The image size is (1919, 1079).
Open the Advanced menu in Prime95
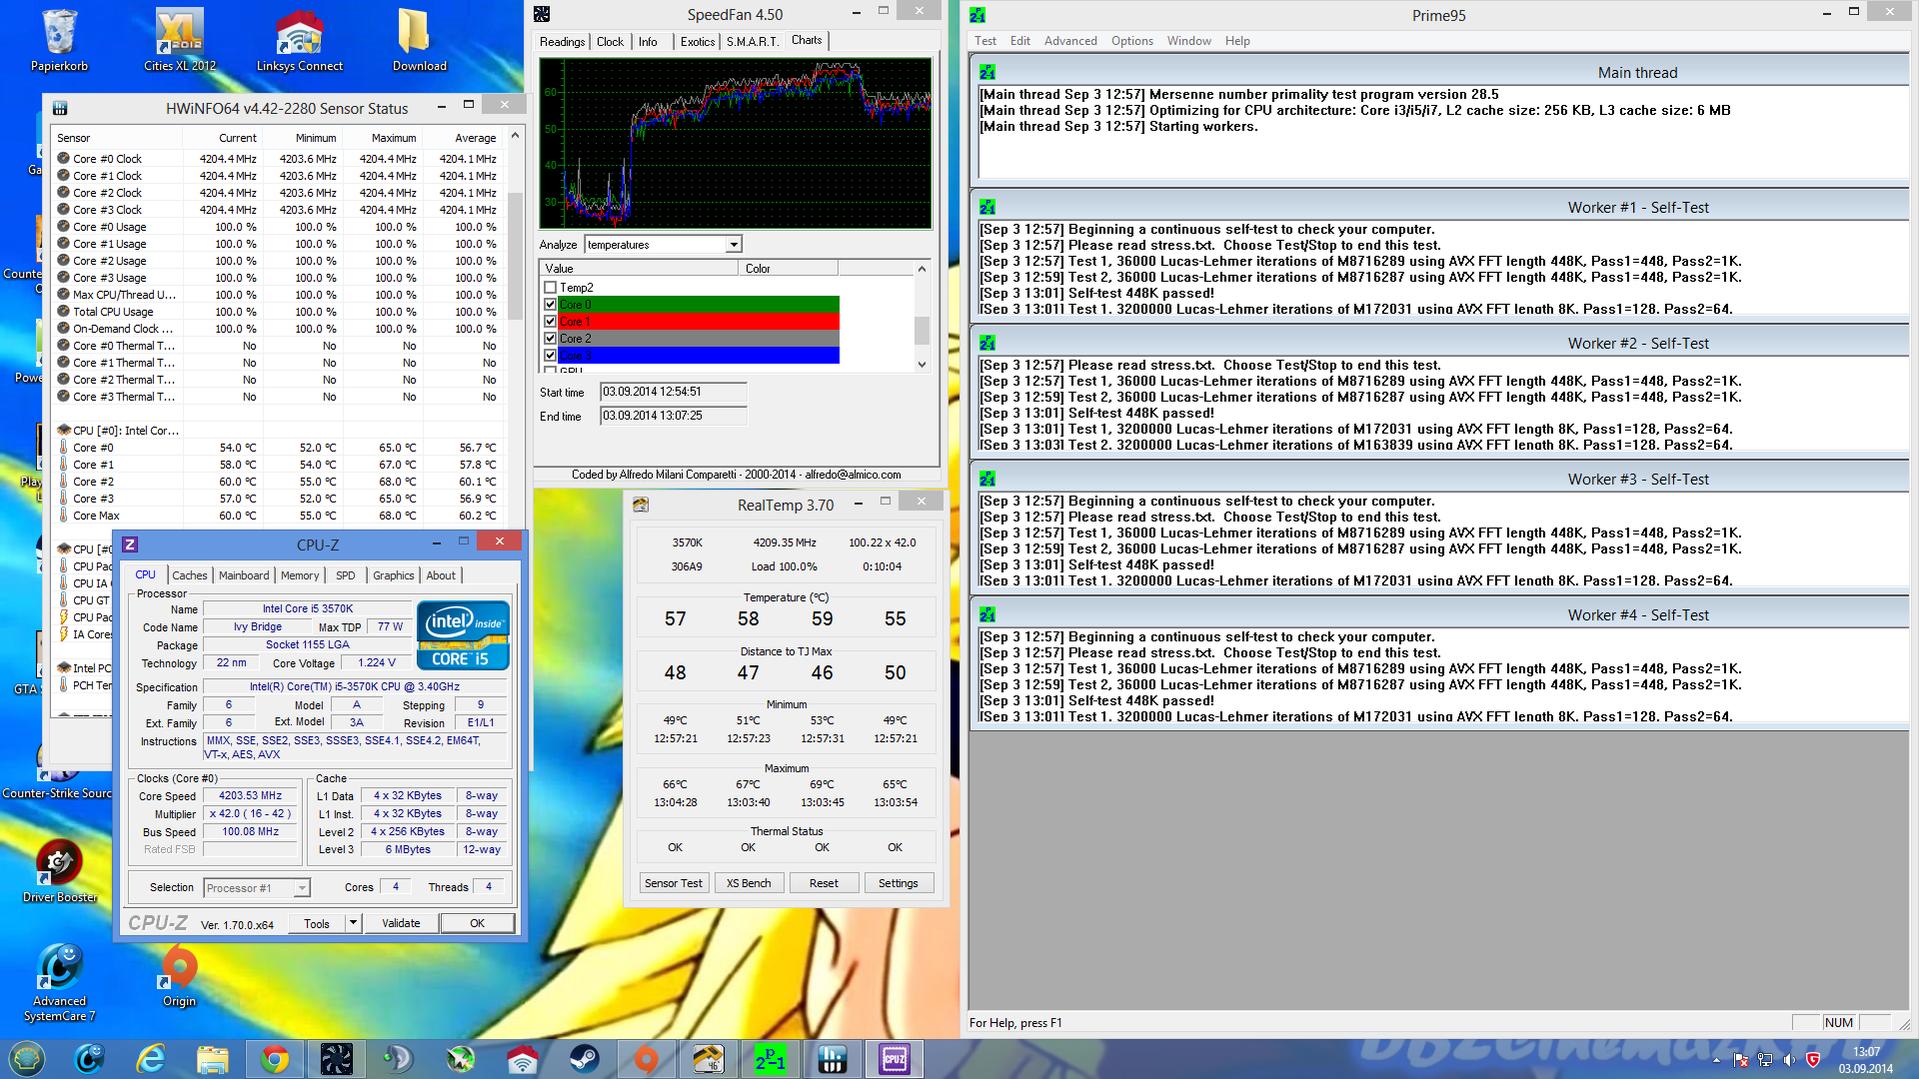[1070, 41]
